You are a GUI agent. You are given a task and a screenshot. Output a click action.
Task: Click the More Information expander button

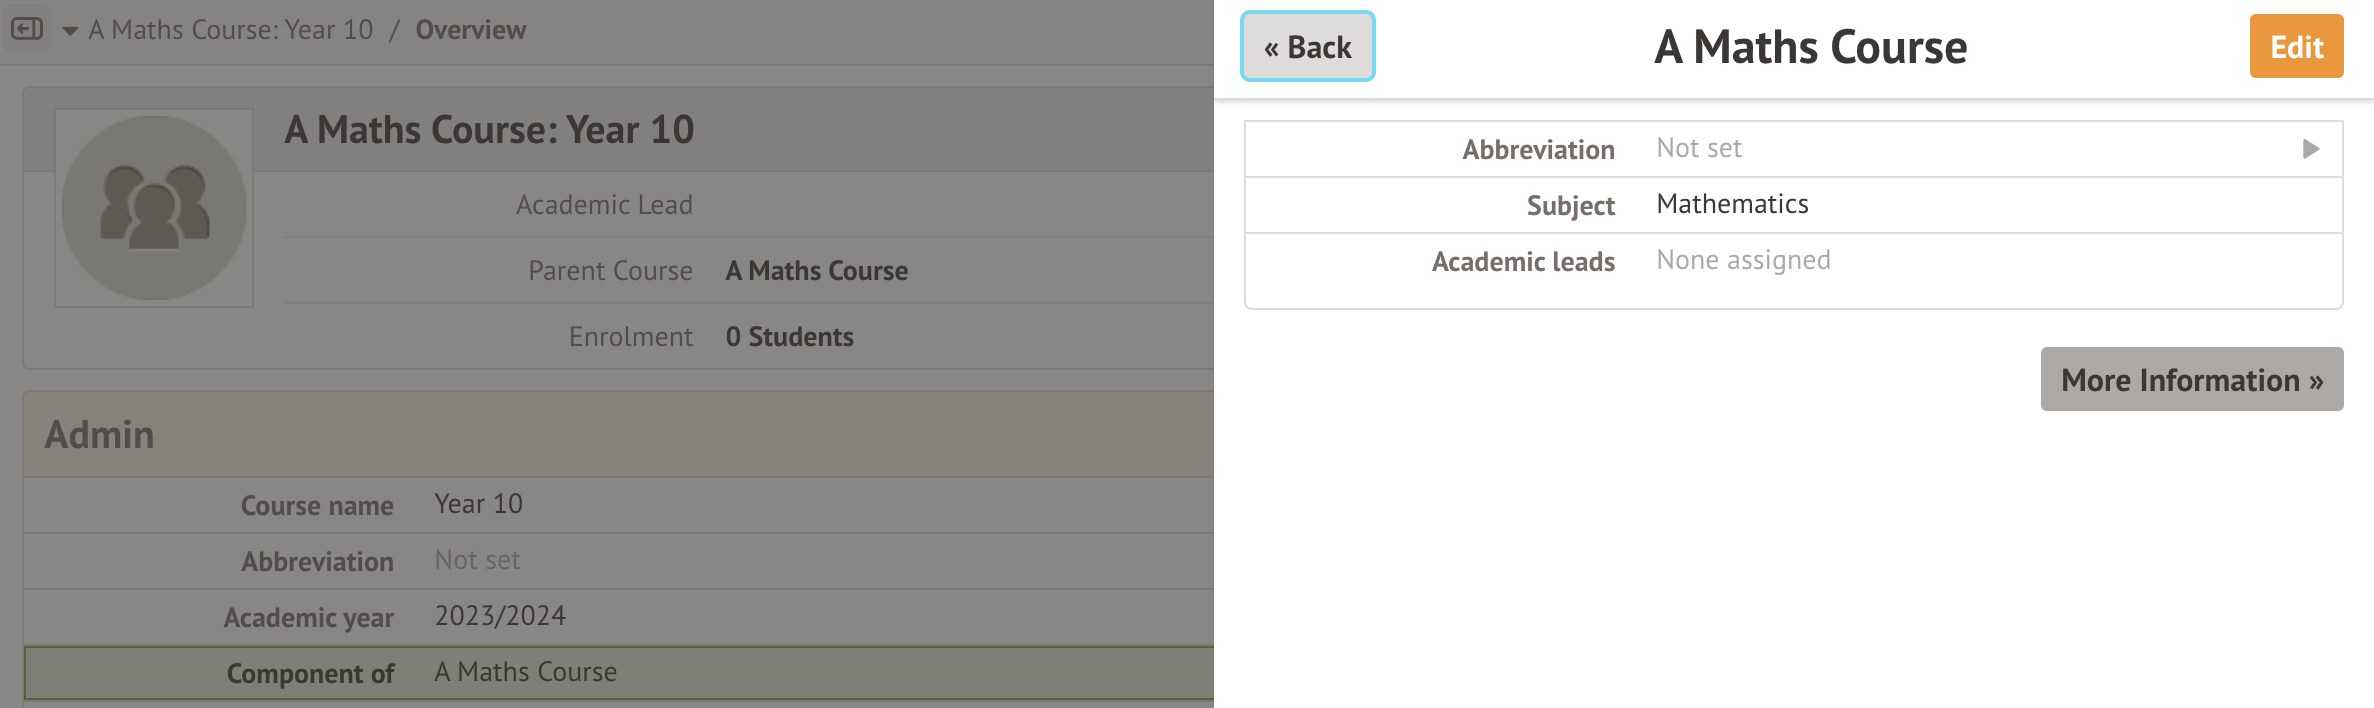[x=2192, y=380]
